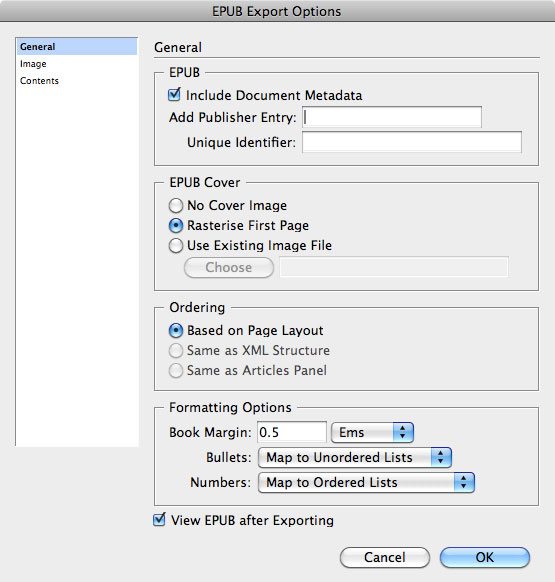Choose Use Existing Image File option

pos(176,245)
